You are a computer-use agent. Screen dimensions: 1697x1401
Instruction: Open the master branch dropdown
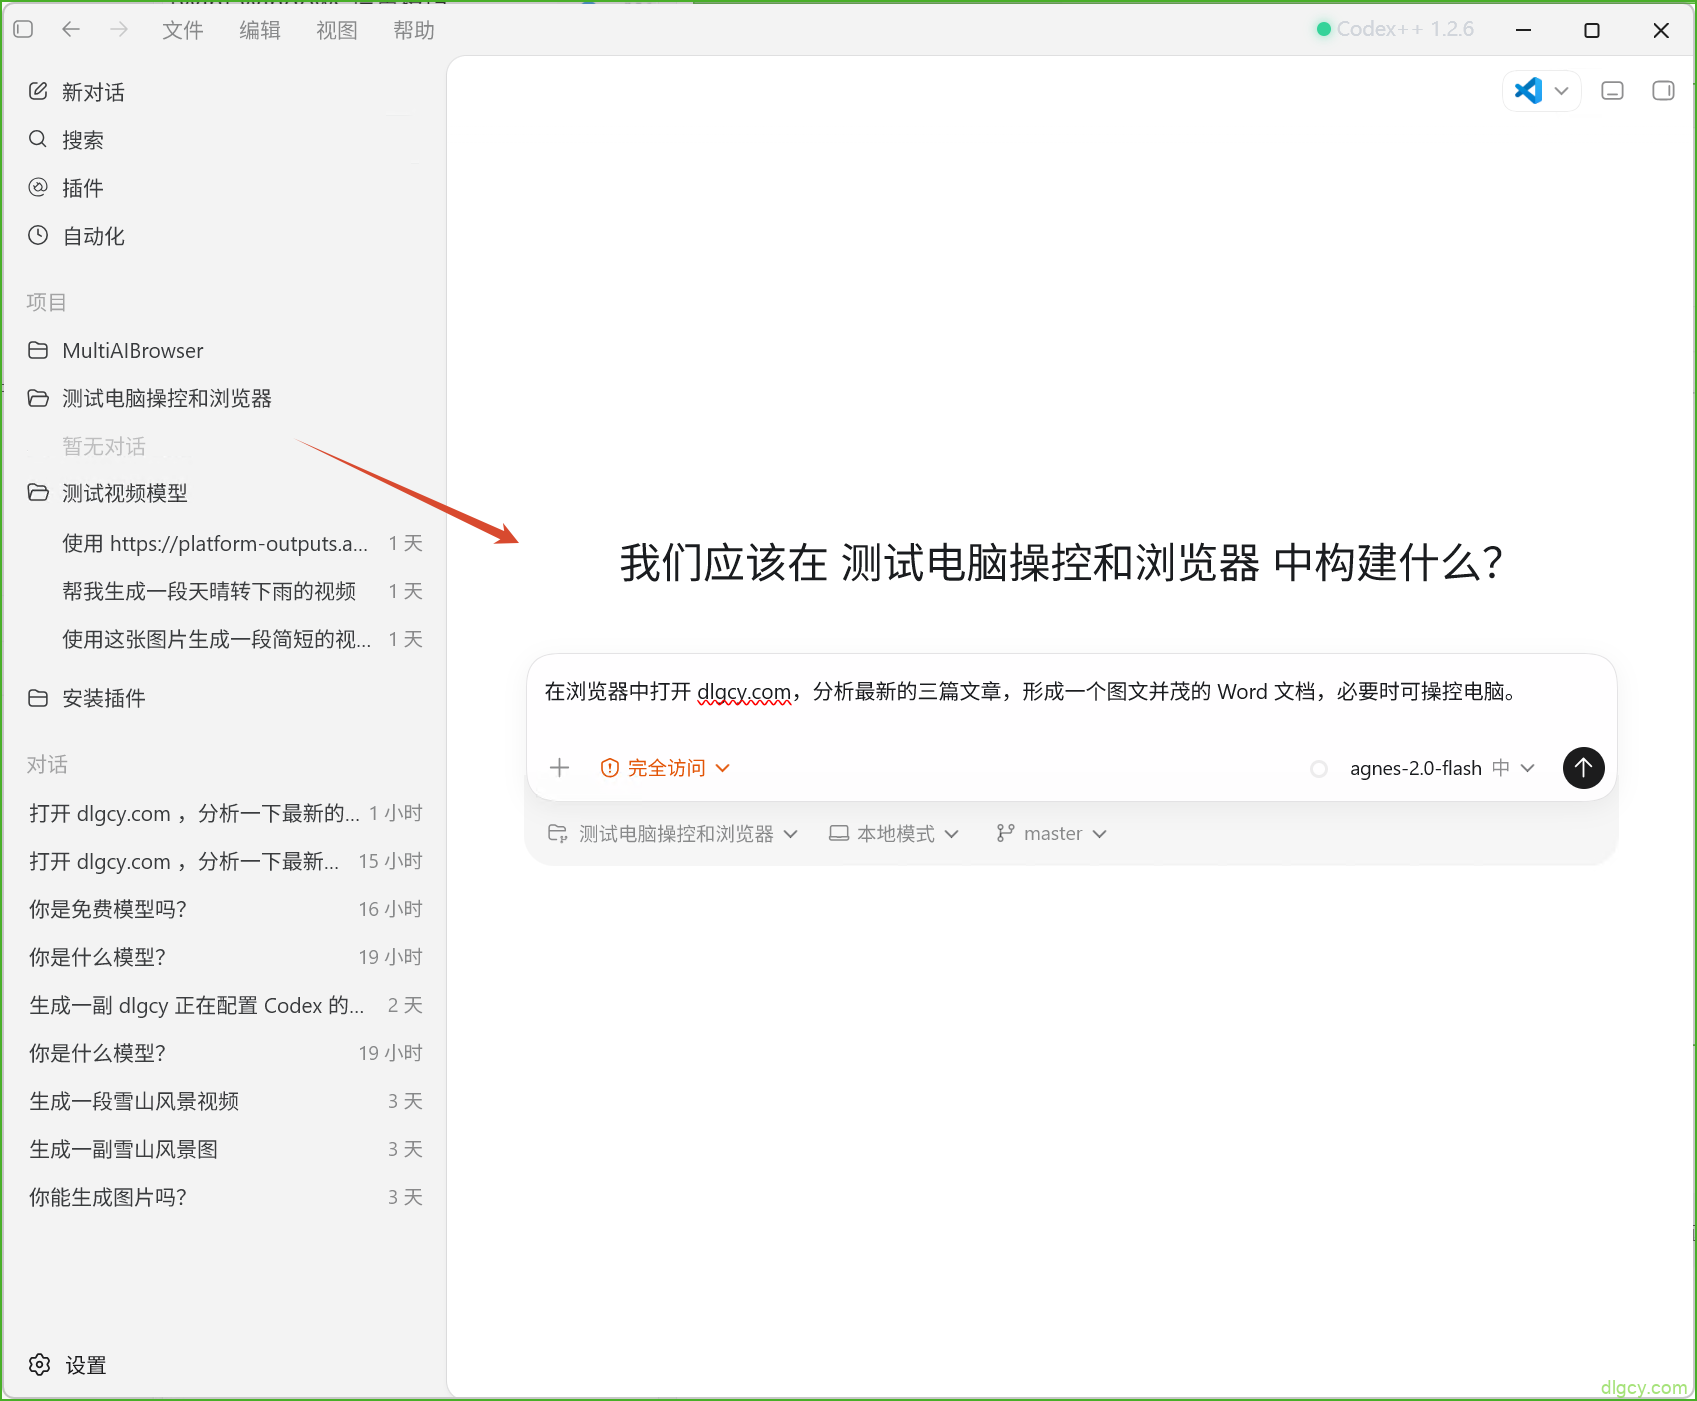coord(1051,834)
